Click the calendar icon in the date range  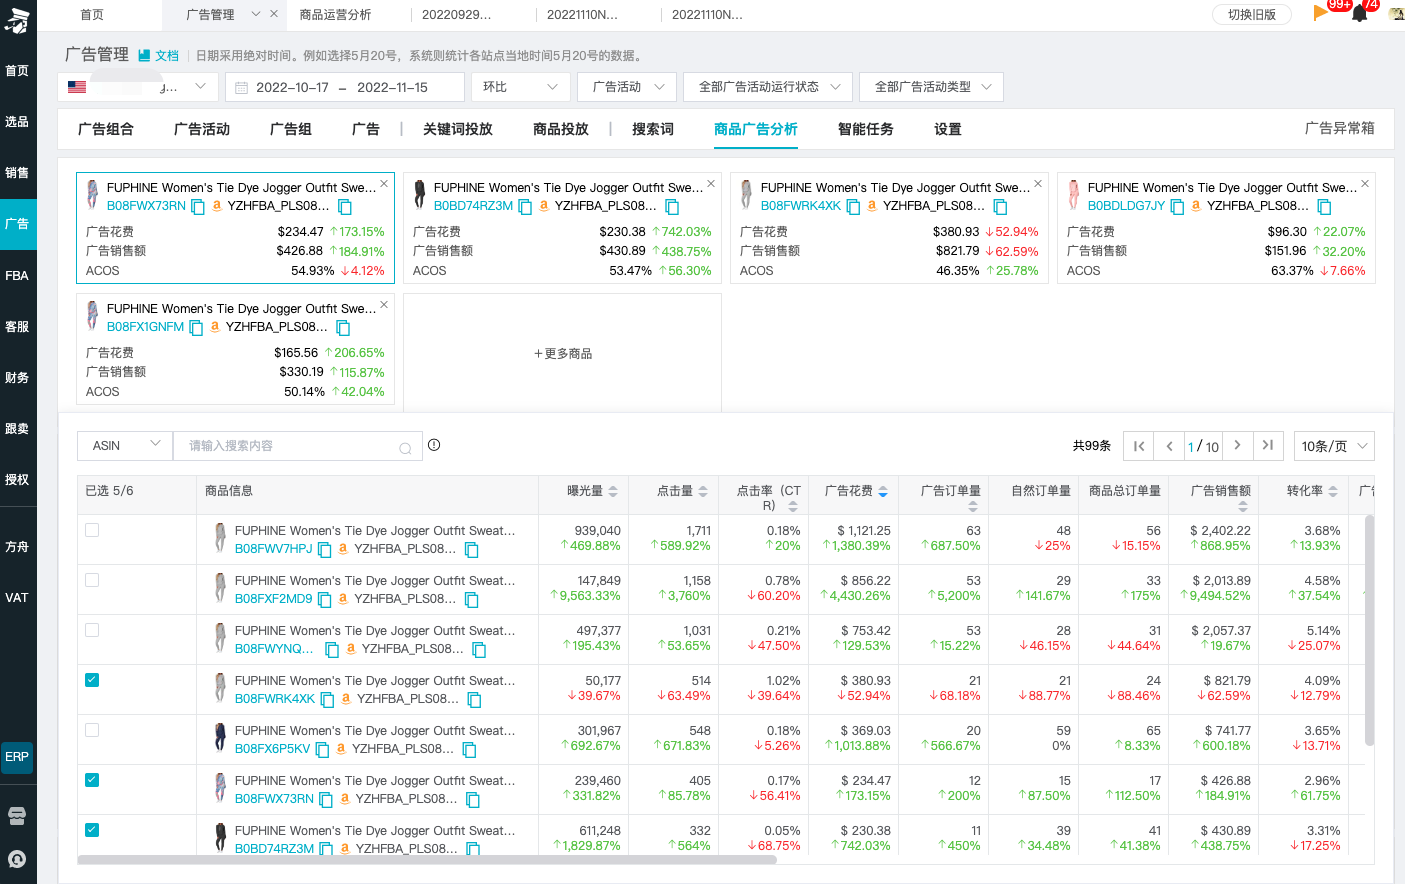point(241,88)
